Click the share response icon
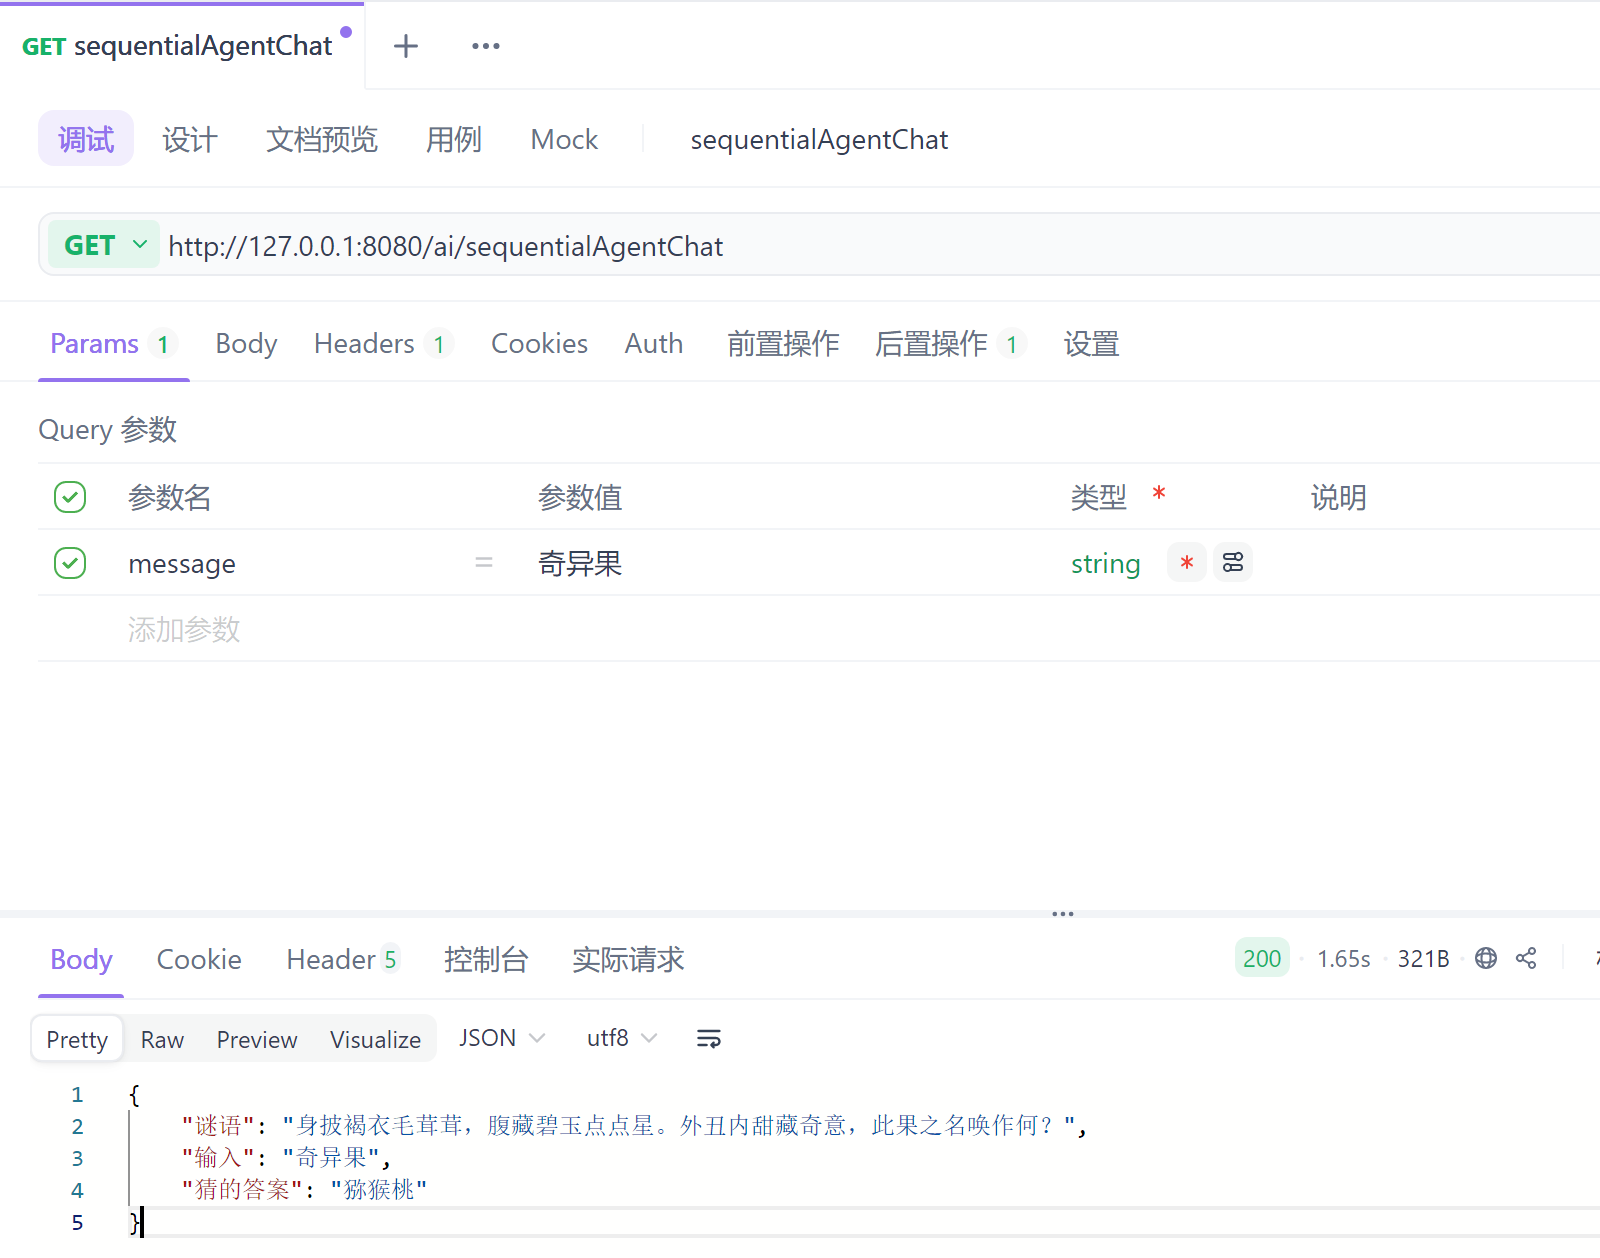 pos(1526,958)
